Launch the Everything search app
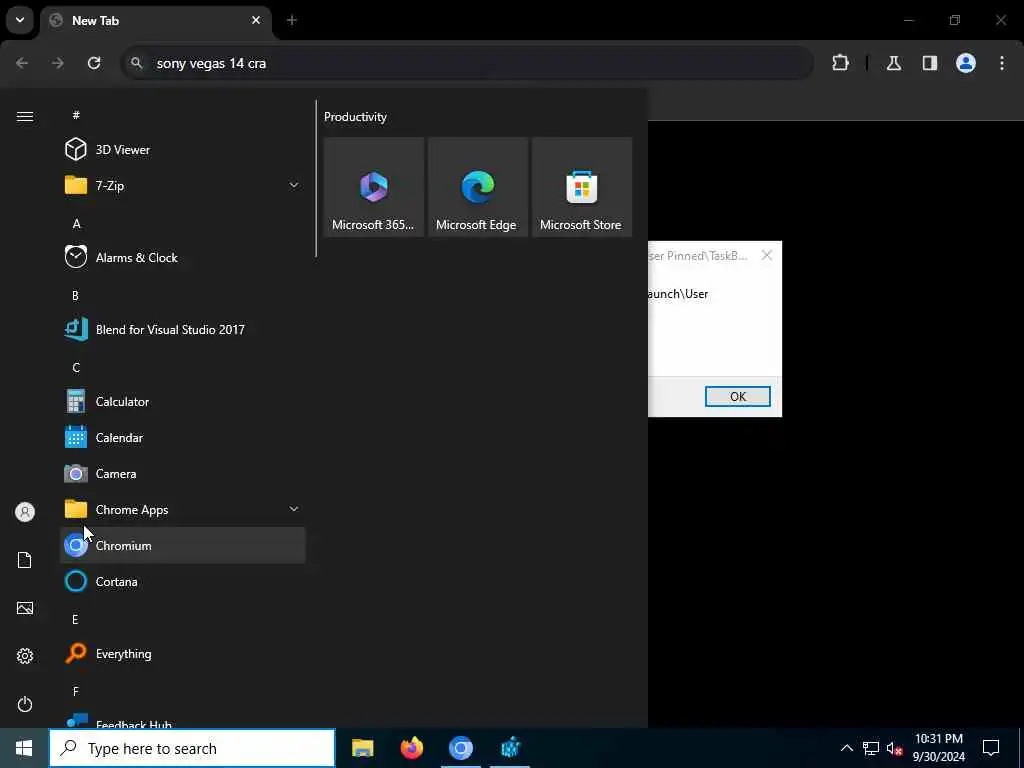Viewport: 1024px width, 768px height. [x=182, y=654]
